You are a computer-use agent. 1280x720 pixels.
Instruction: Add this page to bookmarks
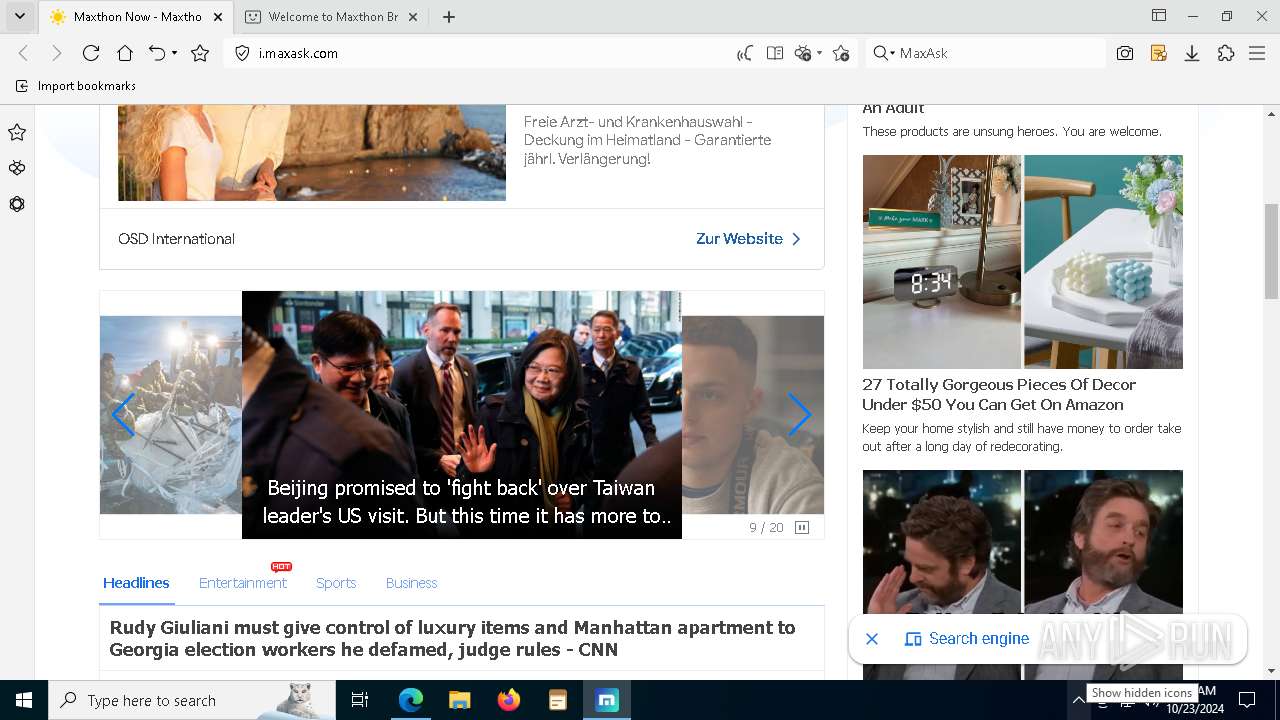coord(841,53)
